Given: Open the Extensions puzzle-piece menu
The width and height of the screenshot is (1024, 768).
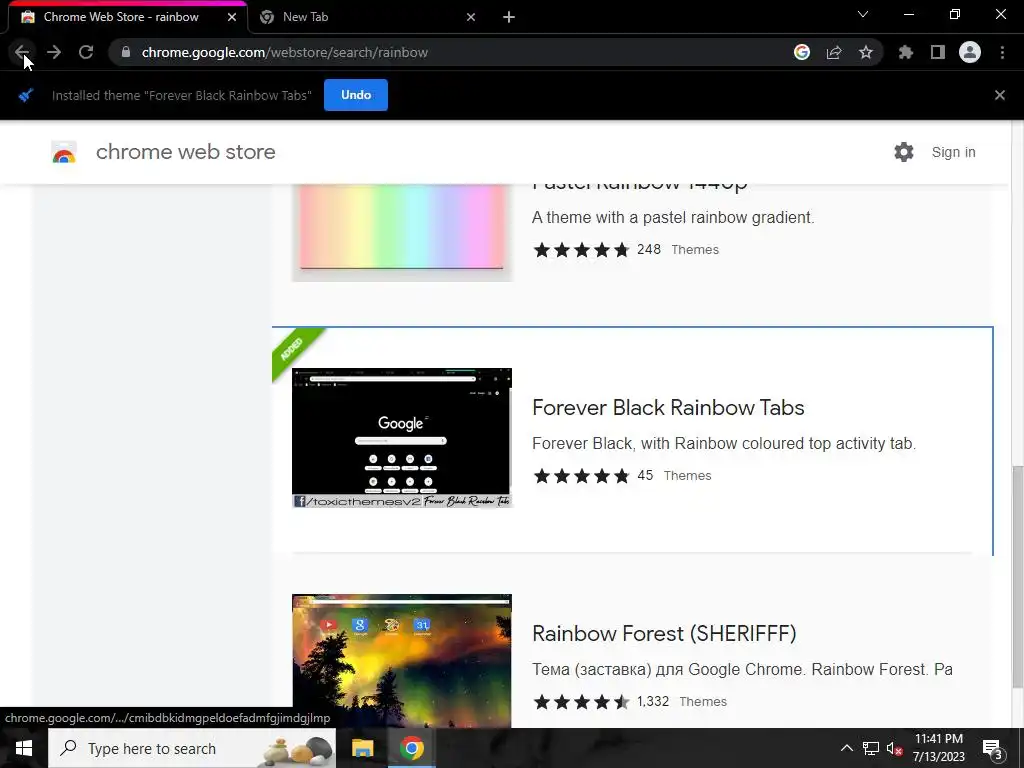Looking at the screenshot, I should click(906, 52).
